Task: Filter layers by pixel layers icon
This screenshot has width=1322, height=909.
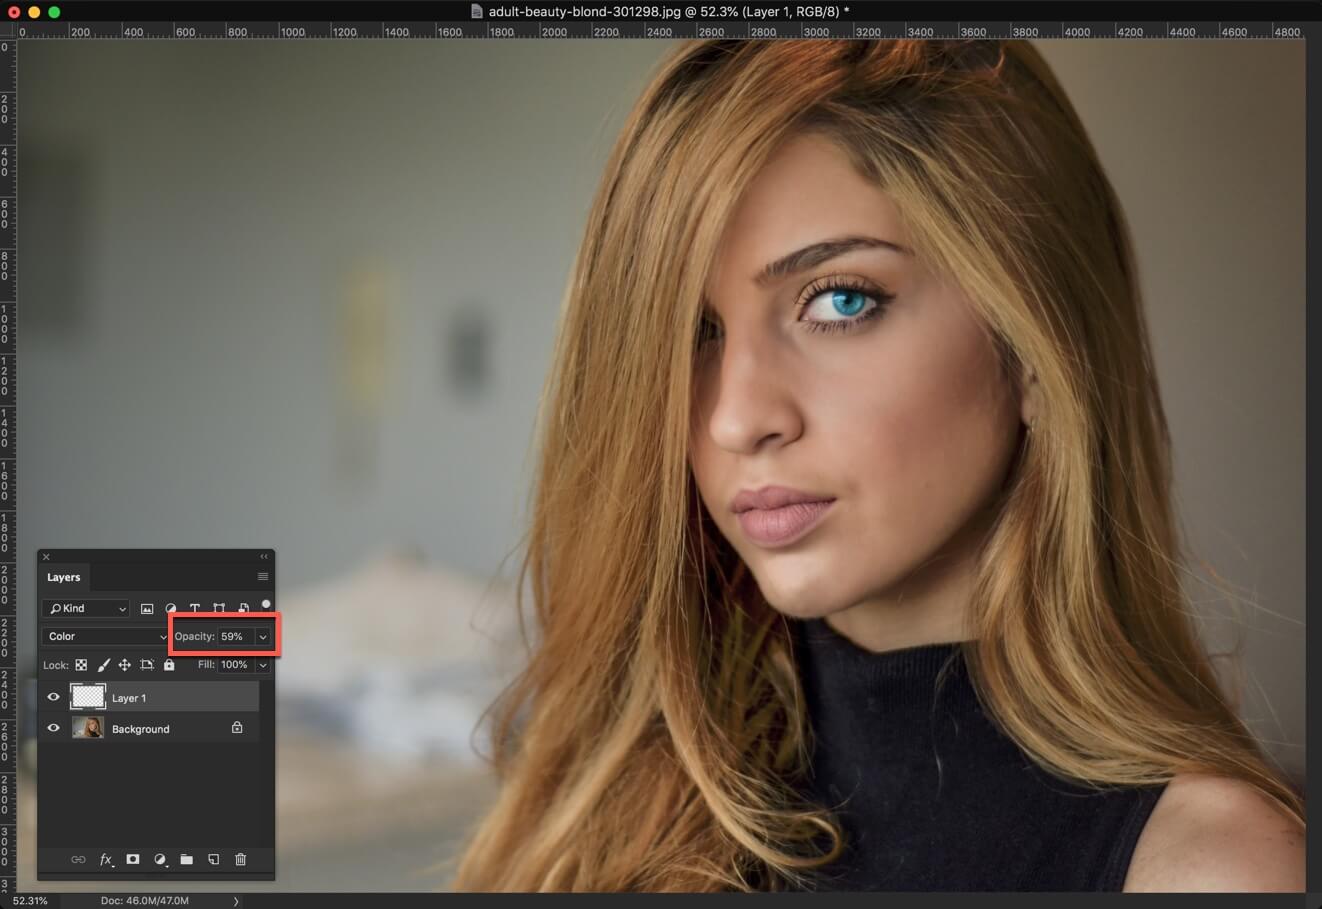Action: pyautogui.click(x=147, y=608)
